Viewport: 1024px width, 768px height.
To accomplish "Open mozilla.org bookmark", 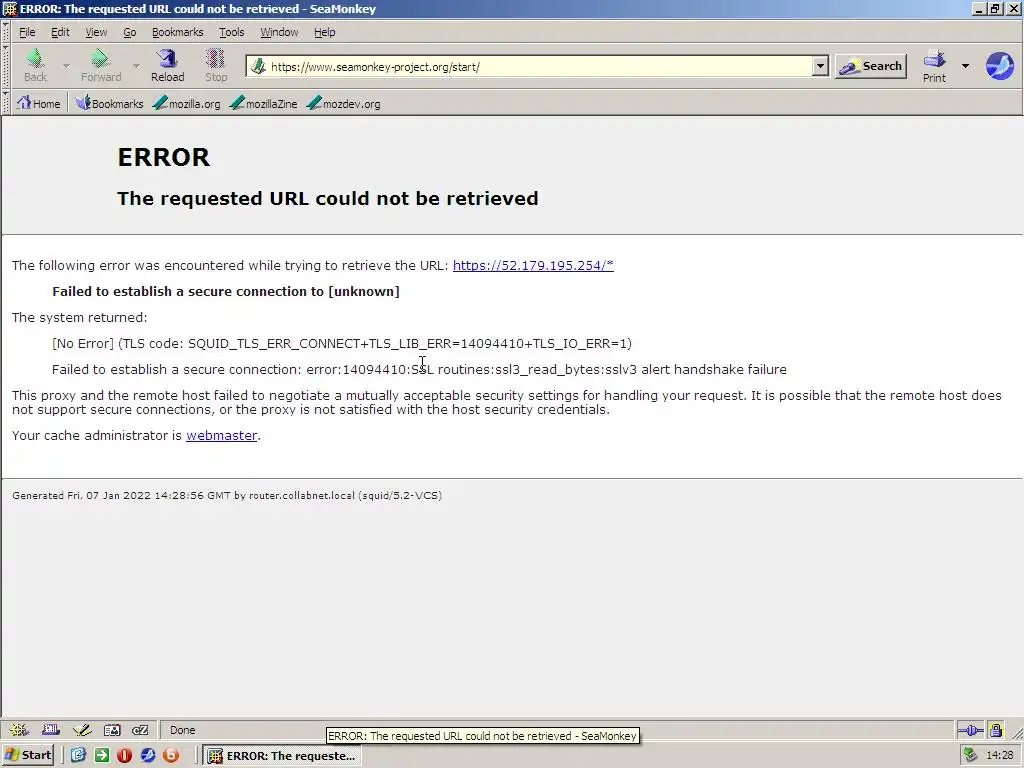I will tap(187, 103).
